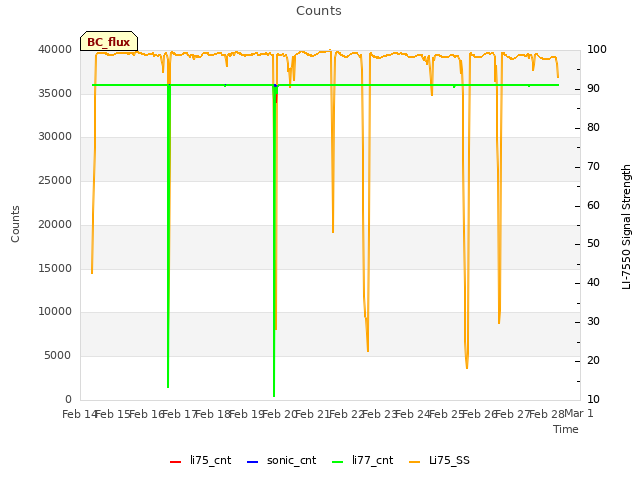The image size is (640, 480).
Task: Click the Feb 17 date tick label
Action: click(x=180, y=414)
